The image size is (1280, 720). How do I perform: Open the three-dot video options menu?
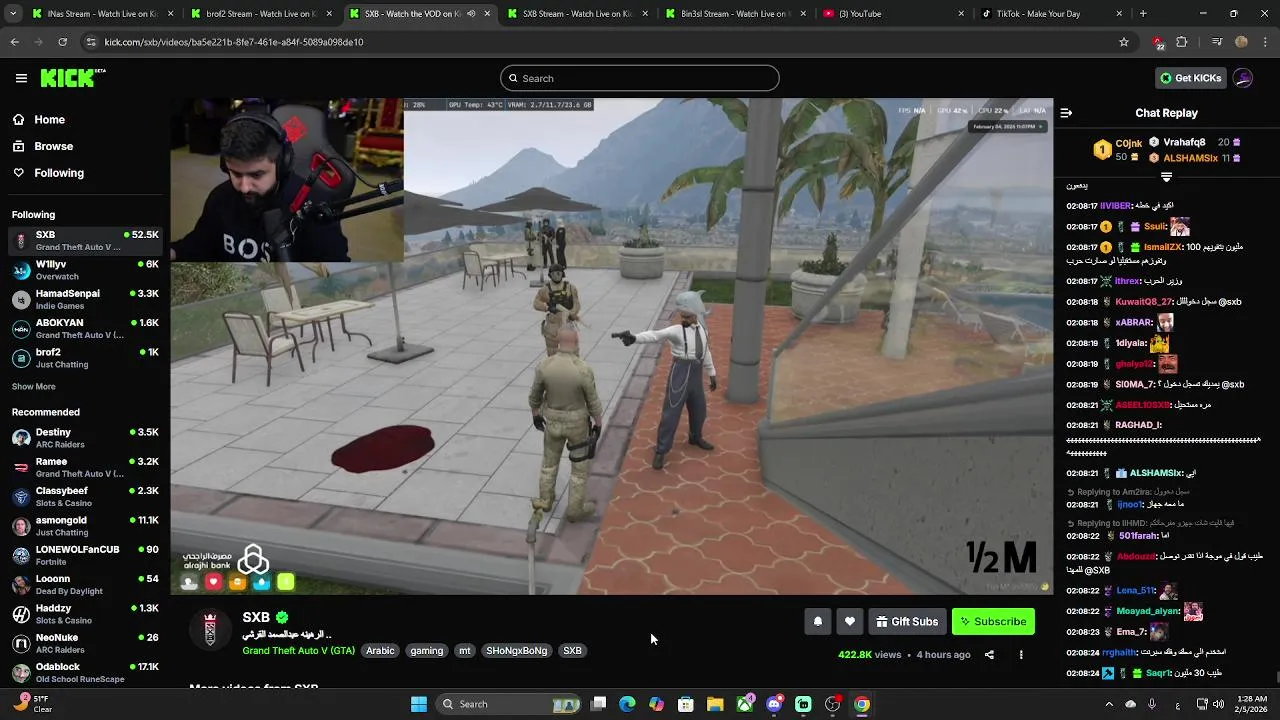click(x=1021, y=655)
